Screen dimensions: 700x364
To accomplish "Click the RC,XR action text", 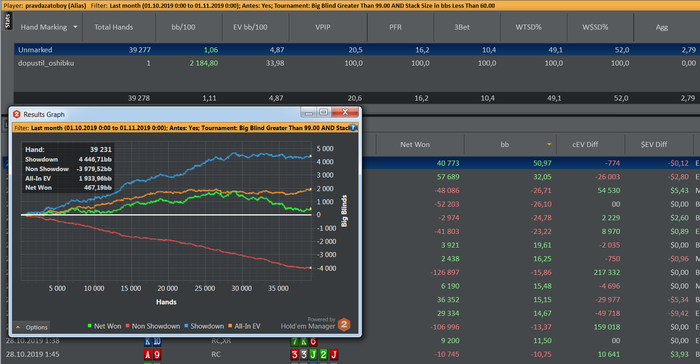I will pyautogui.click(x=221, y=341).
